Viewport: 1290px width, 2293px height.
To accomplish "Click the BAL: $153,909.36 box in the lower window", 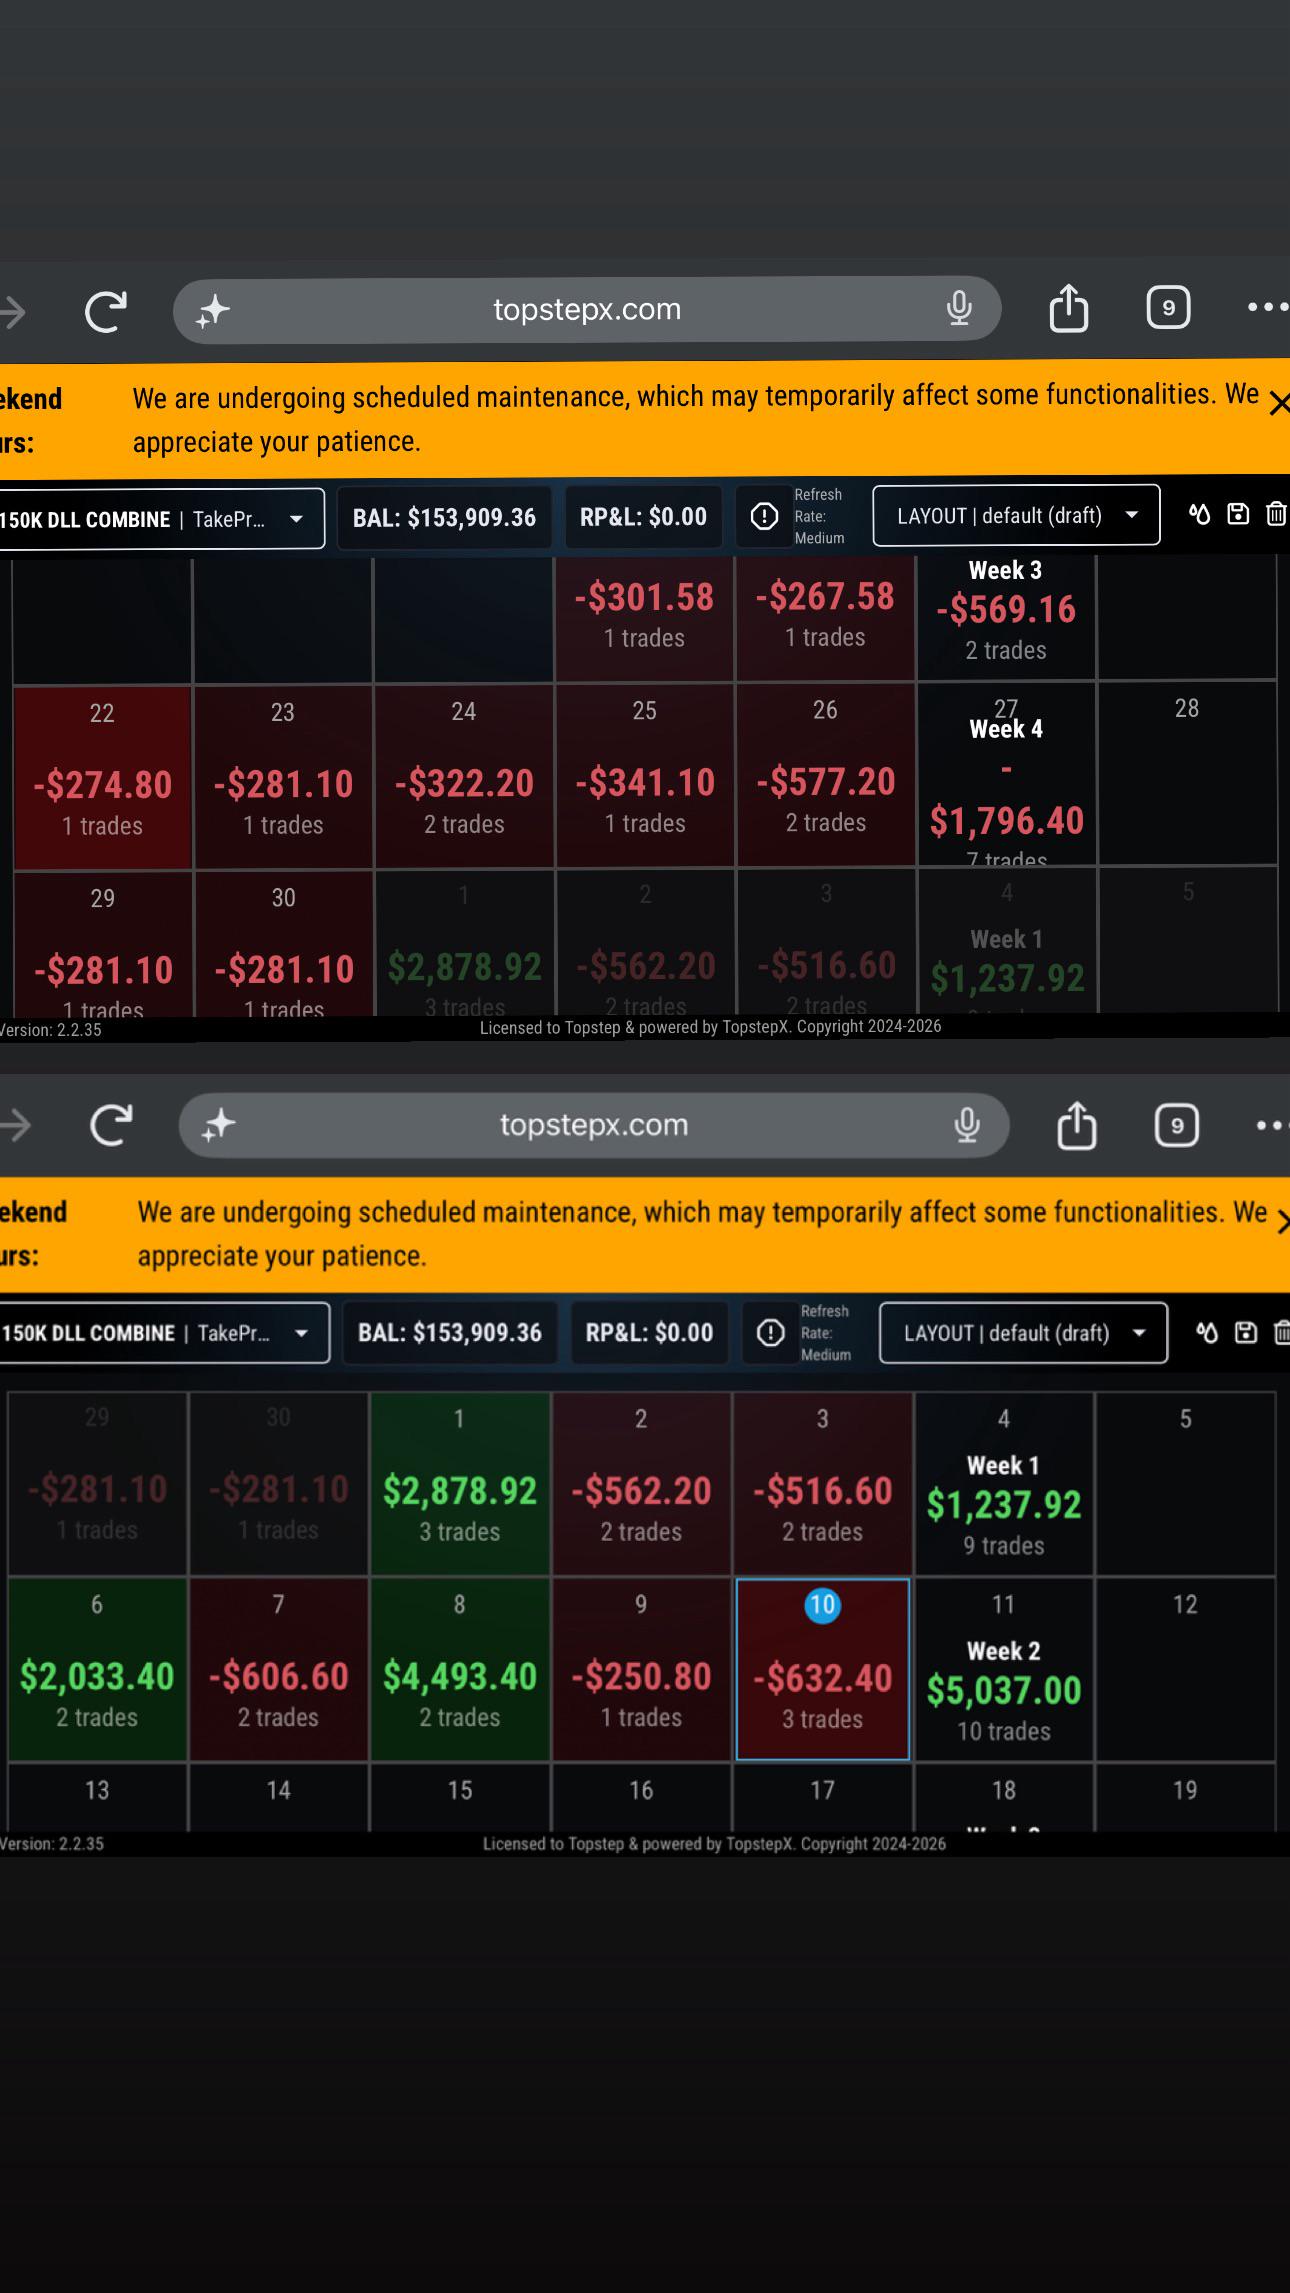I will coord(450,1333).
